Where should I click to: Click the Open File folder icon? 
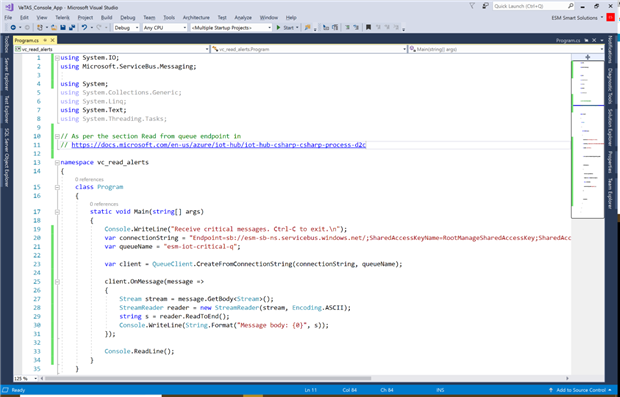pyautogui.click(x=54, y=28)
